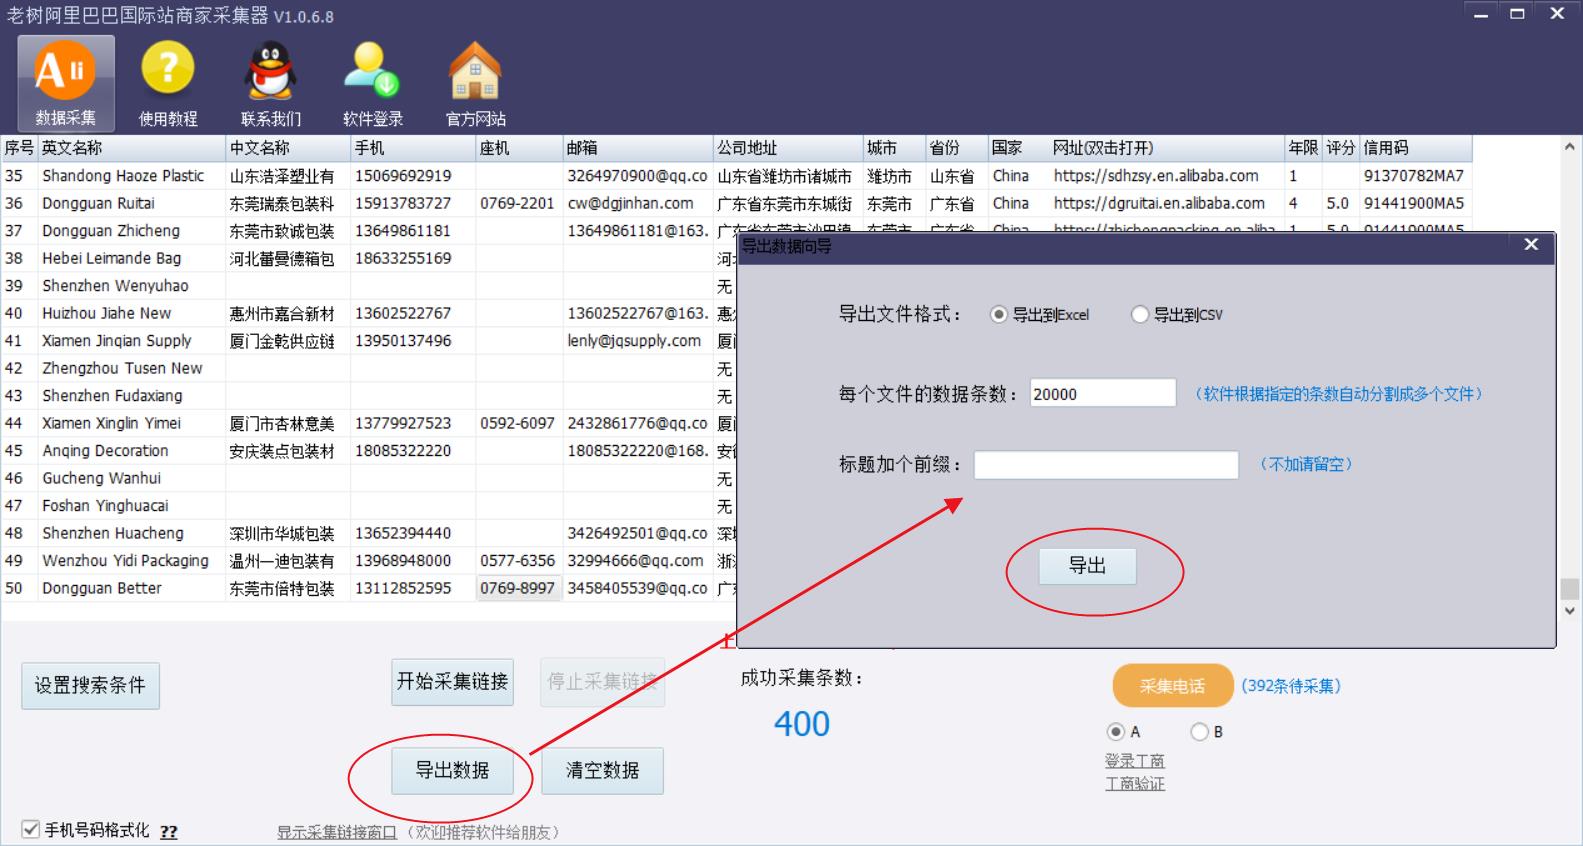Choose the 导出到CSV radio option
The image size is (1583, 846).
(x=1139, y=315)
